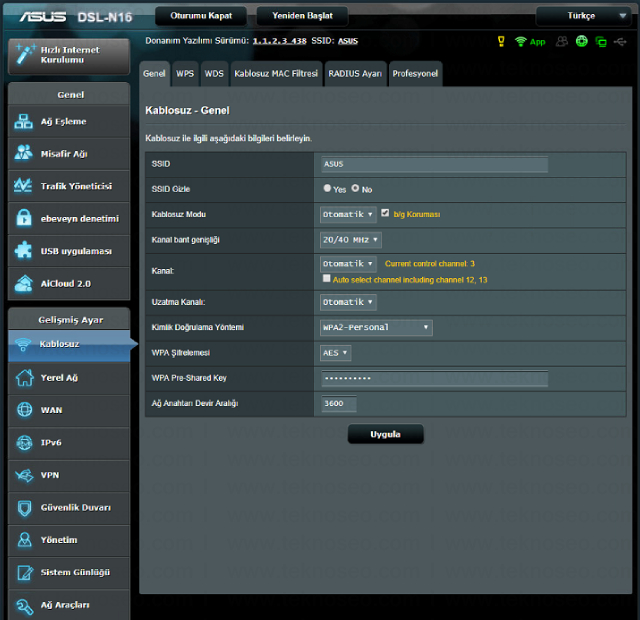This screenshot has height=620, width=640.
Task: Click the Kablosuz wifi icon in sidebar
Action: pos(23,344)
